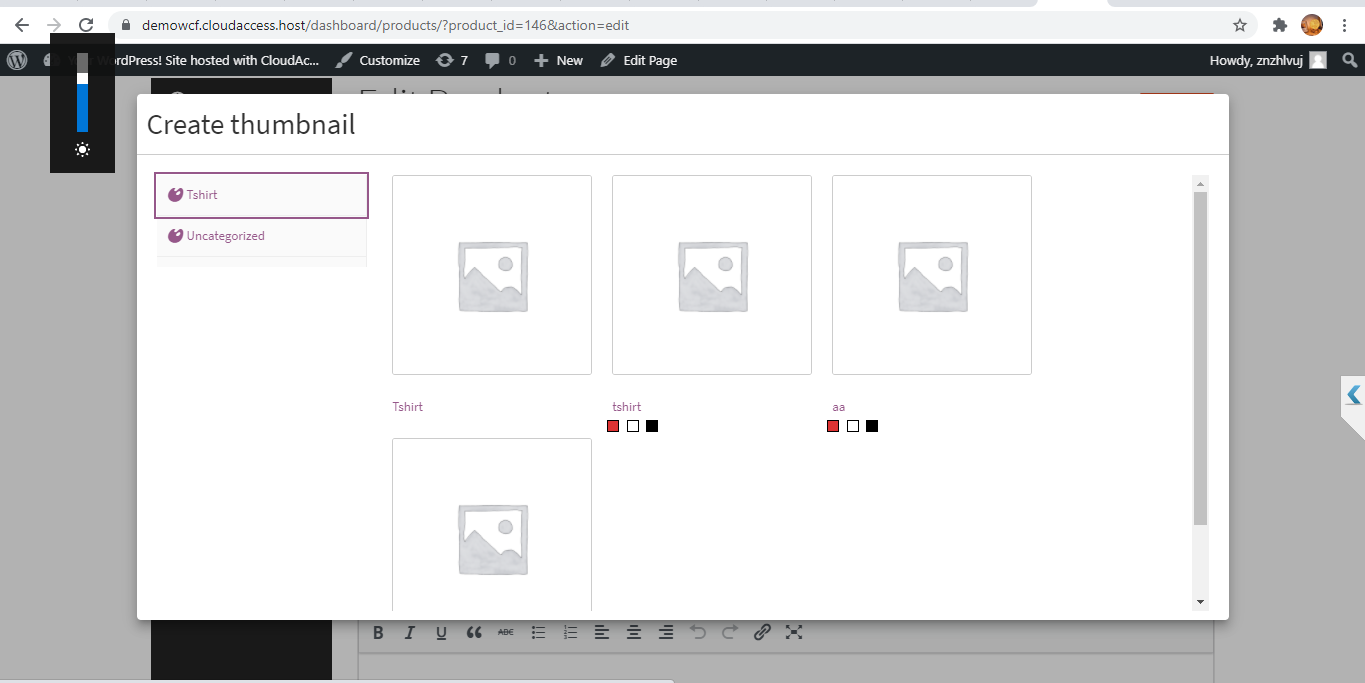Open the Howdy, znzhlvuj account menu
This screenshot has height=683, width=1365.
pyautogui.click(x=1268, y=60)
